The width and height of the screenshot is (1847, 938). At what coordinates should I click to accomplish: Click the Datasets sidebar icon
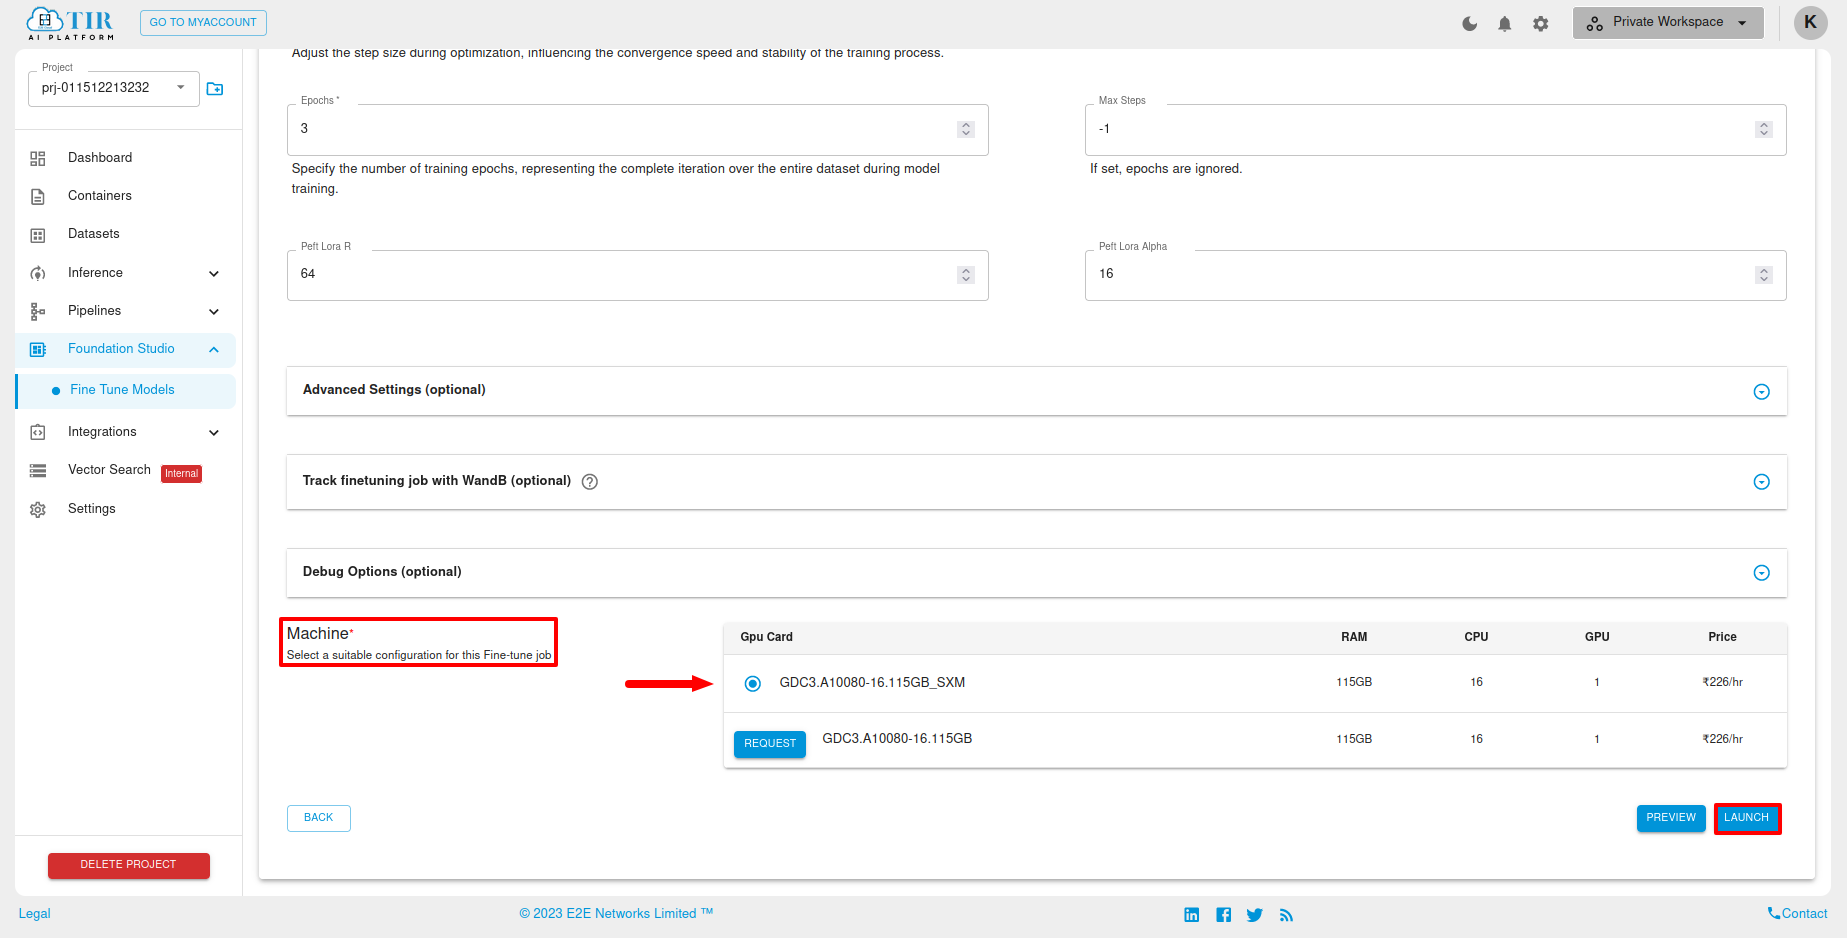(38, 235)
